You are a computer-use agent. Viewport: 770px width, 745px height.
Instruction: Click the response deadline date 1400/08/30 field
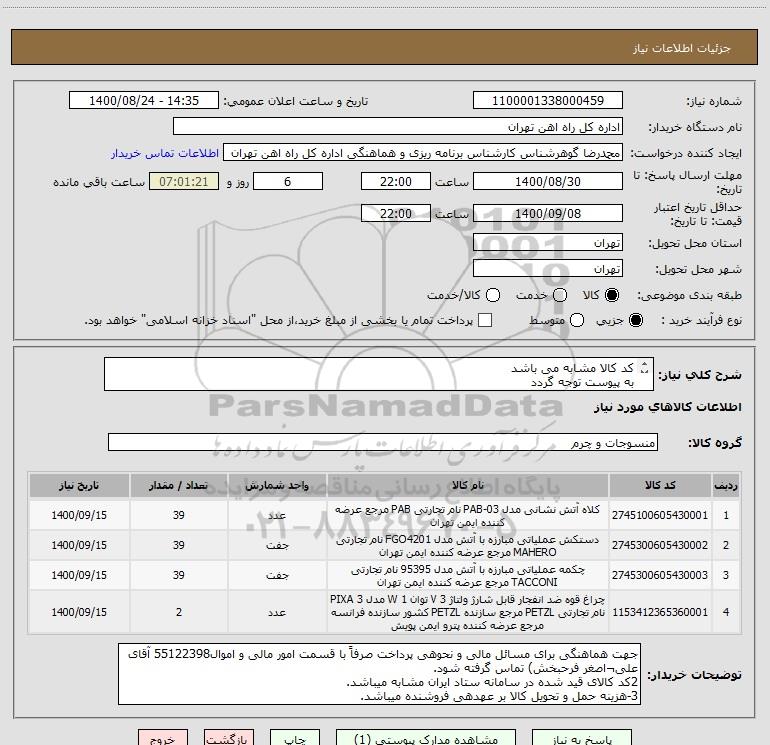click(548, 181)
